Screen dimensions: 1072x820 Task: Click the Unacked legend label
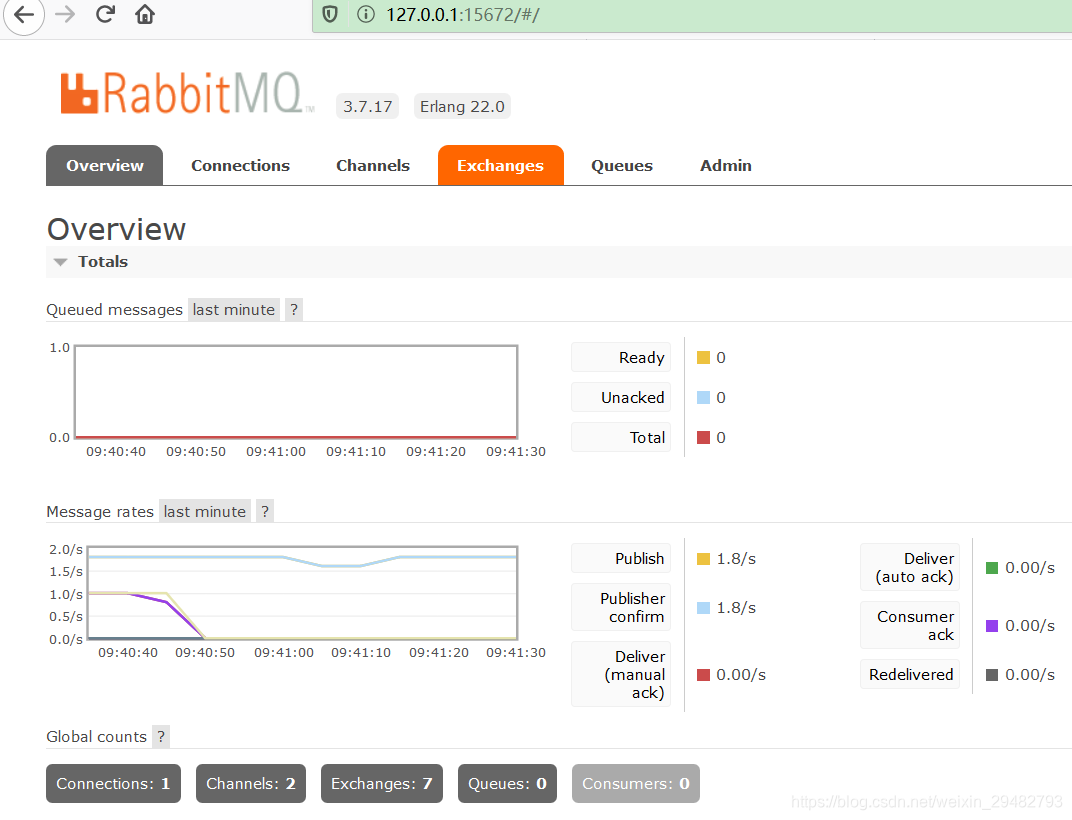pyautogui.click(x=621, y=397)
